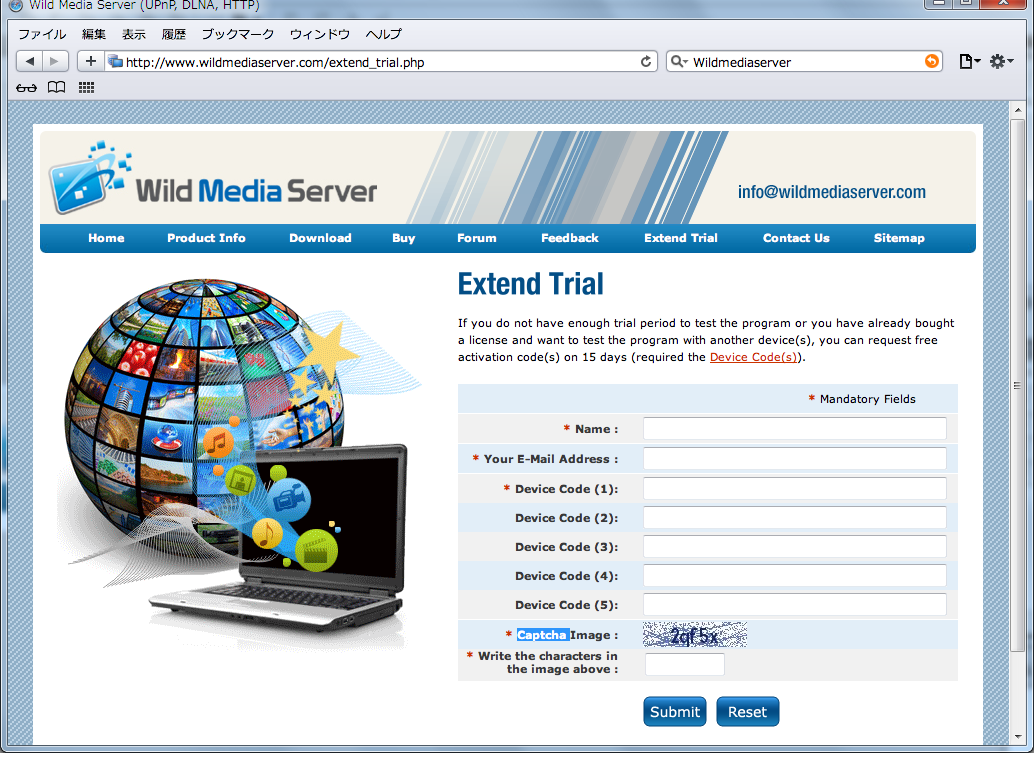
Task: Open the Contact Us page
Action: coord(796,238)
